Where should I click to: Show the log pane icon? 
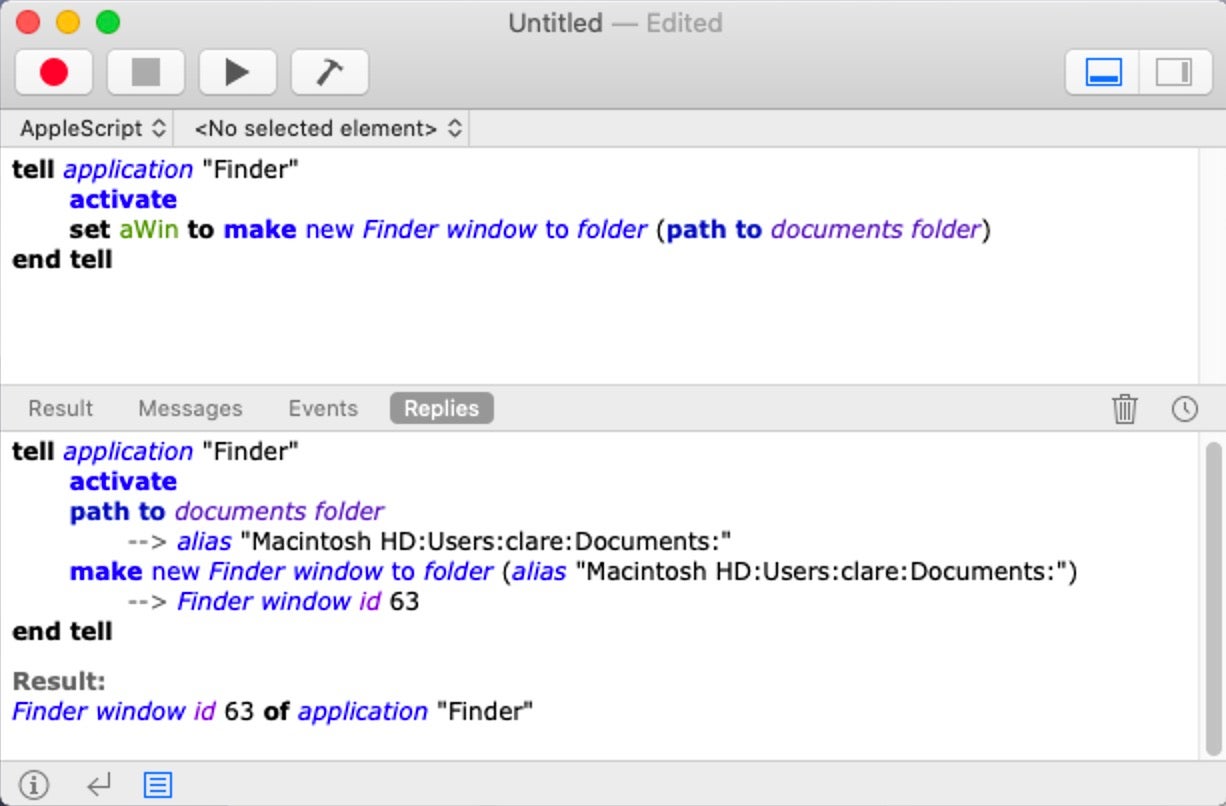(157, 785)
